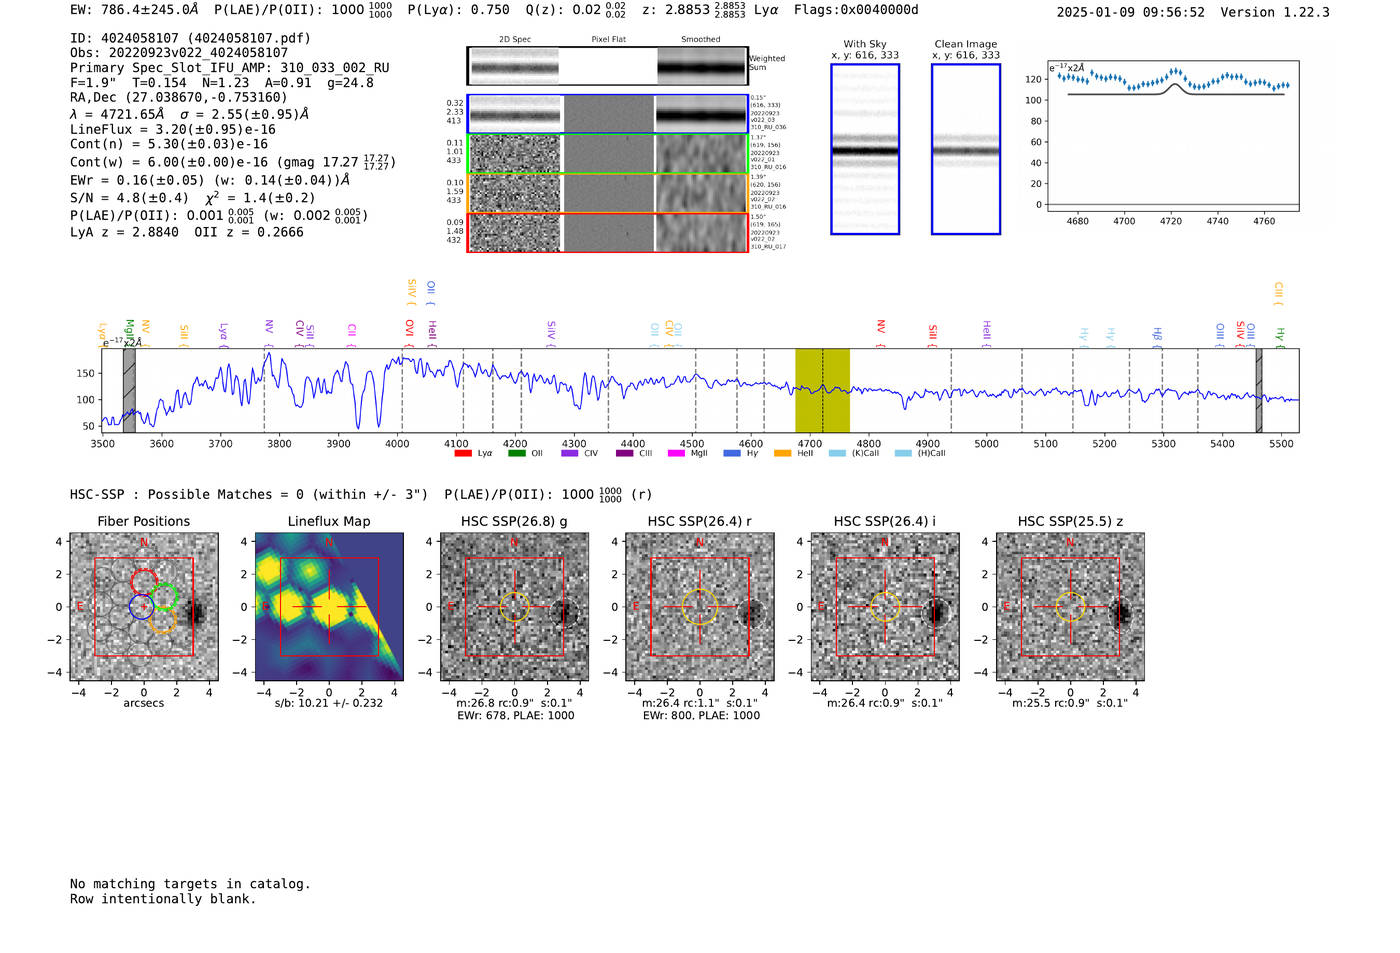Click the 'Smoothed' column header
This screenshot has width=1400, height=953.
(701, 40)
